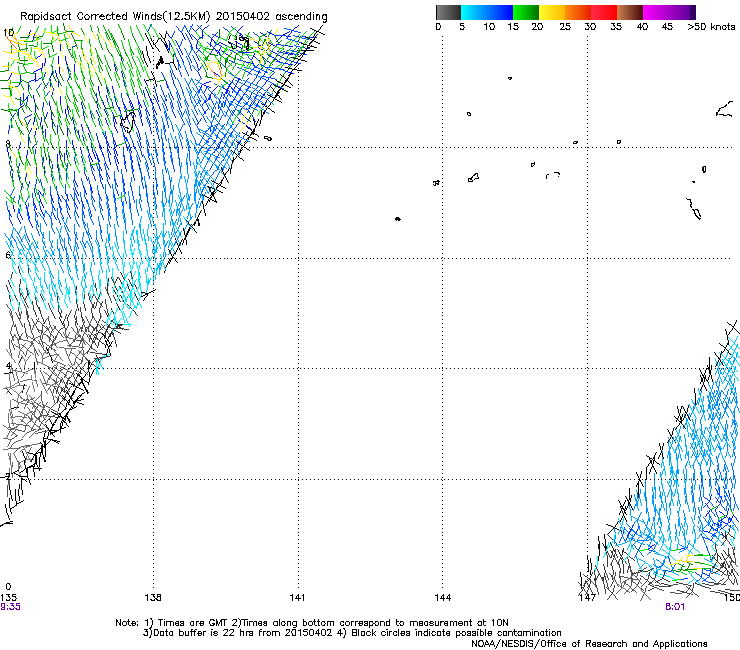The image size is (740, 650).
Task: Click the longitude label 135
Action: (8, 598)
